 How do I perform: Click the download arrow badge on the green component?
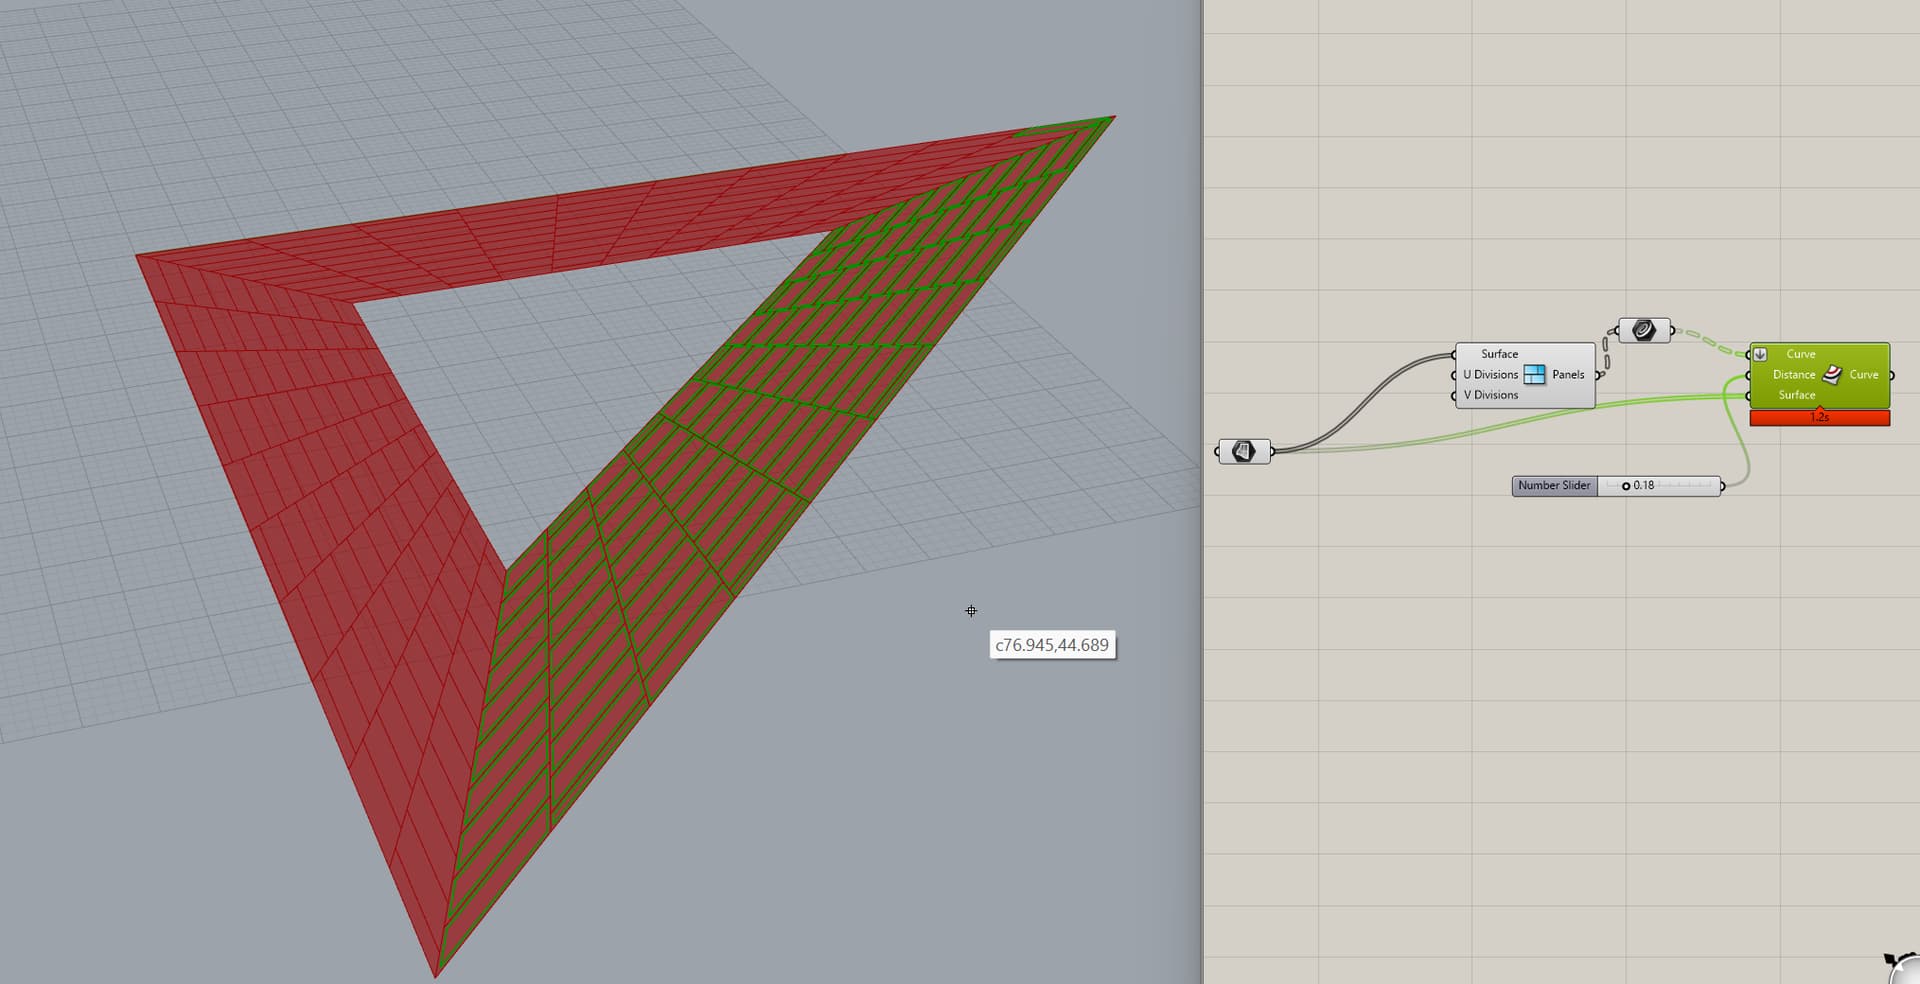1758,353
